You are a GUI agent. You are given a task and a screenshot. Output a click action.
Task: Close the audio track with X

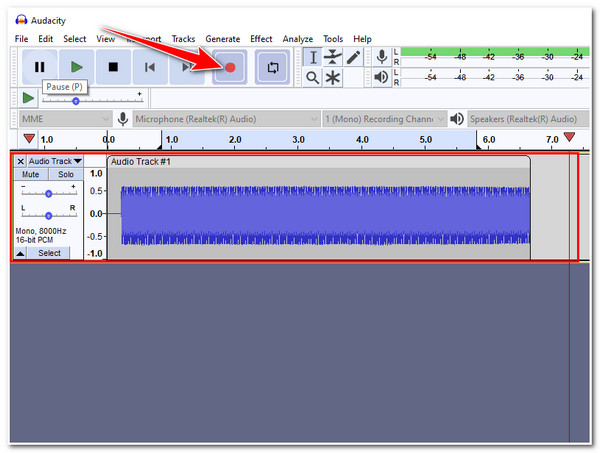coord(21,161)
